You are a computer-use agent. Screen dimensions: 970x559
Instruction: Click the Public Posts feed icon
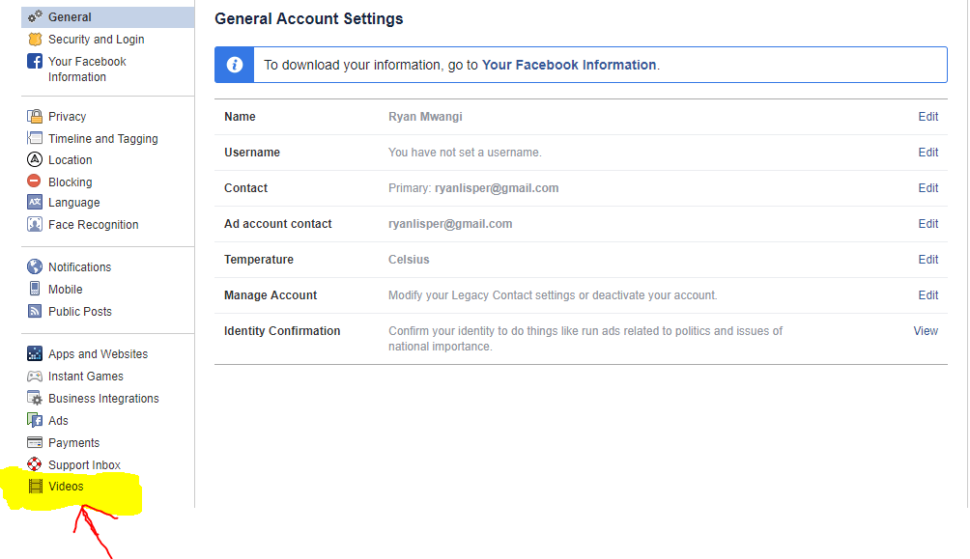[x=35, y=311]
